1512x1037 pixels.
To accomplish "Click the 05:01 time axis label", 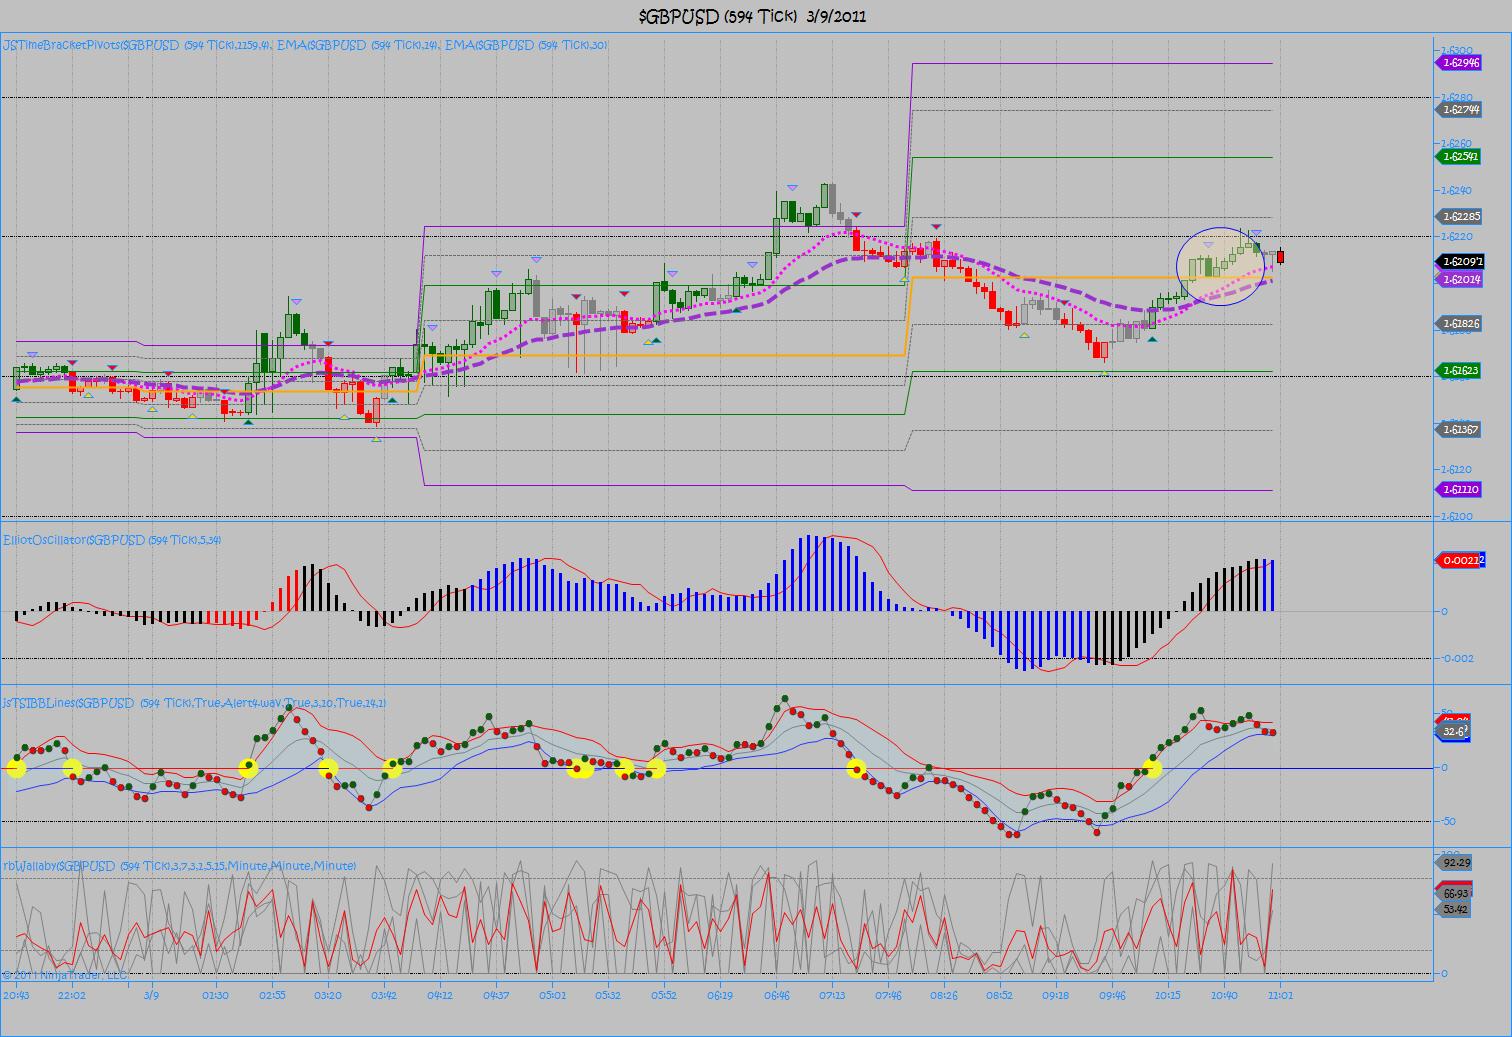I will [553, 995].
